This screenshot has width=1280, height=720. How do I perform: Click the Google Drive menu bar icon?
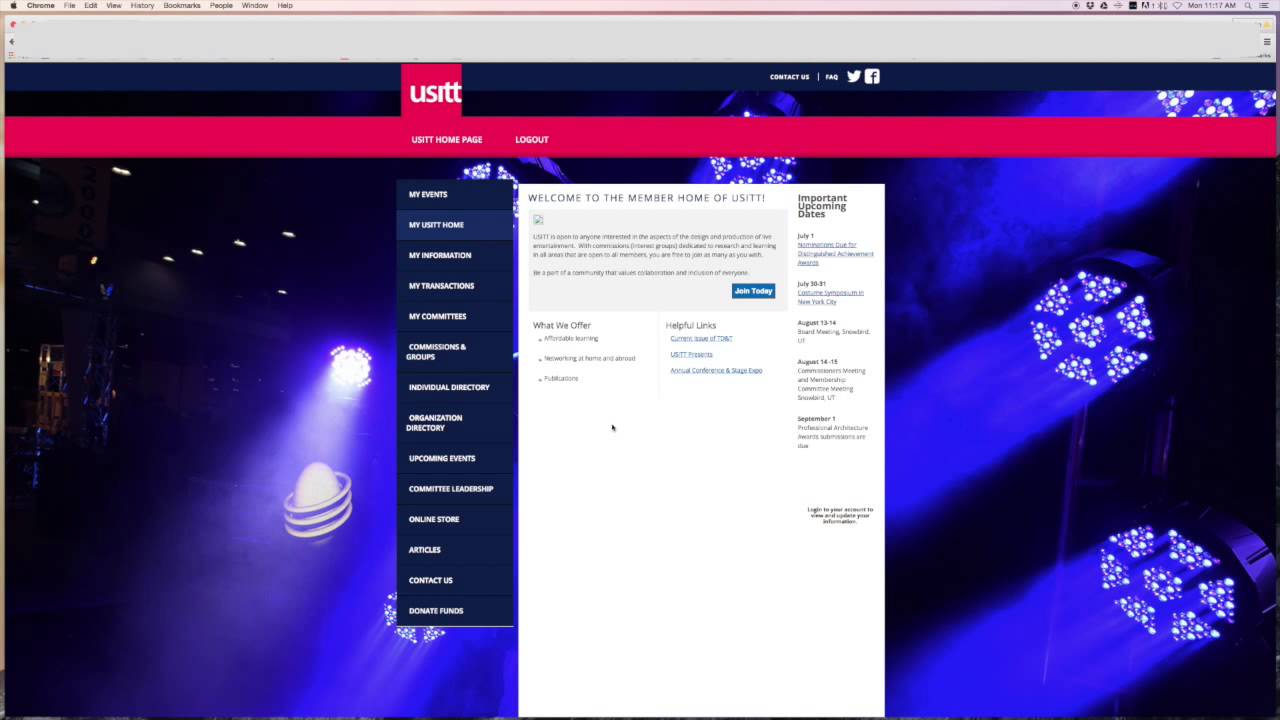(x=1104, y=5)
